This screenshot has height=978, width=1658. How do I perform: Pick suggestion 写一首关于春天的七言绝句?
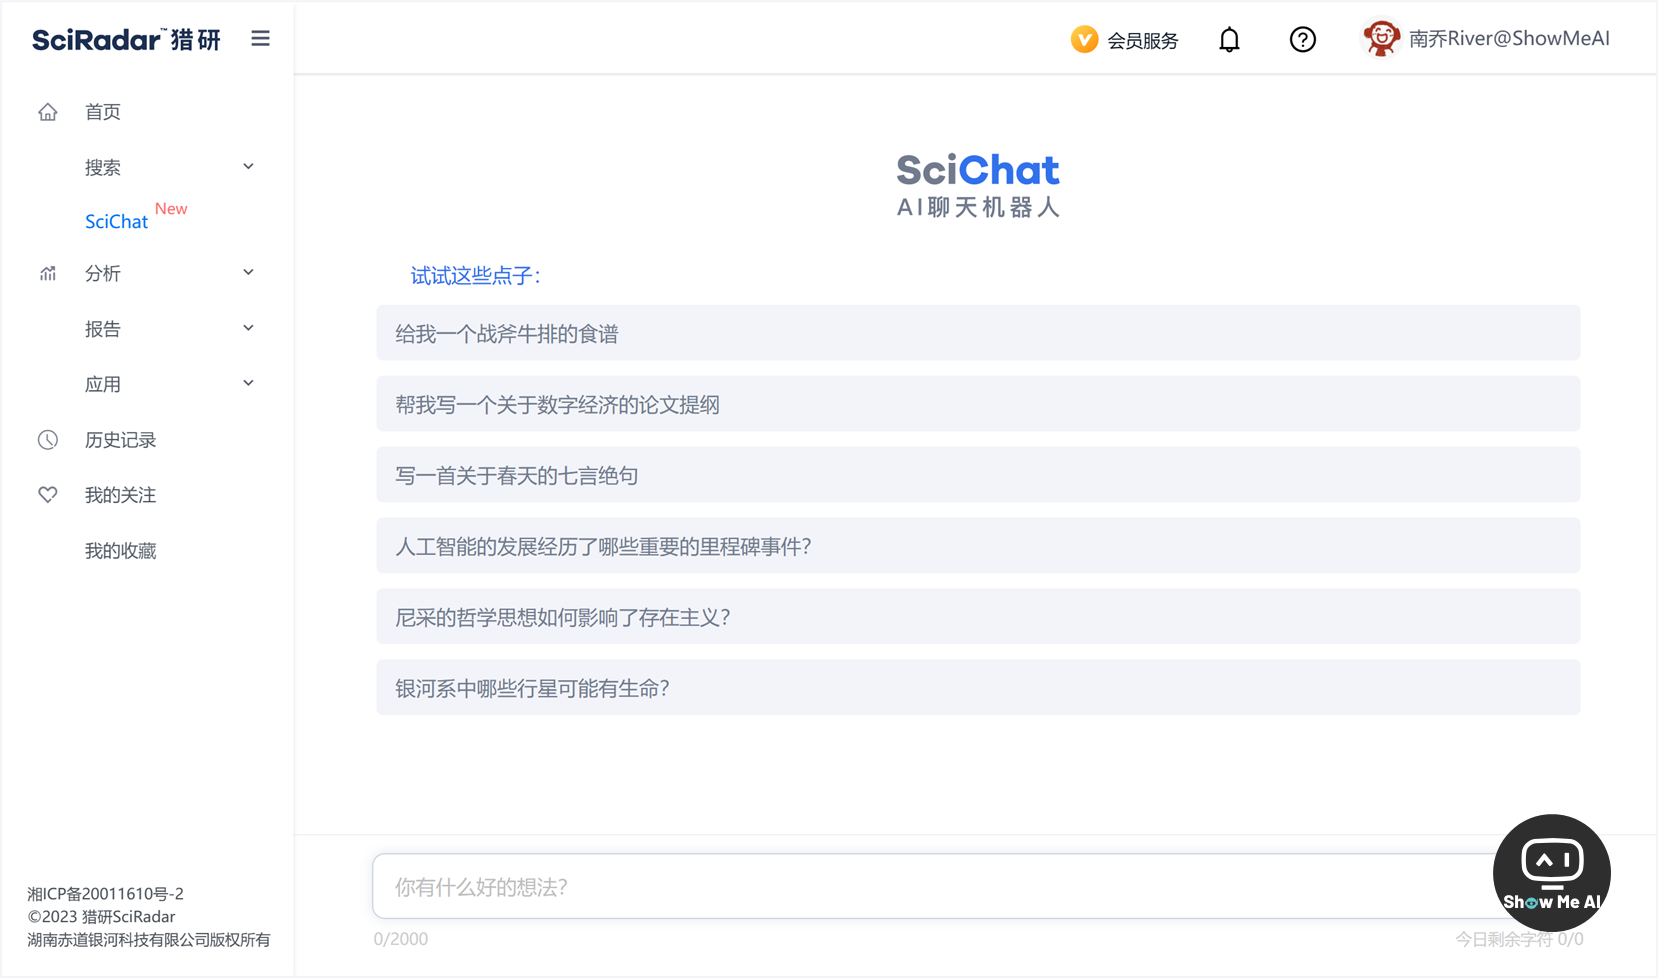coord(978,475)
